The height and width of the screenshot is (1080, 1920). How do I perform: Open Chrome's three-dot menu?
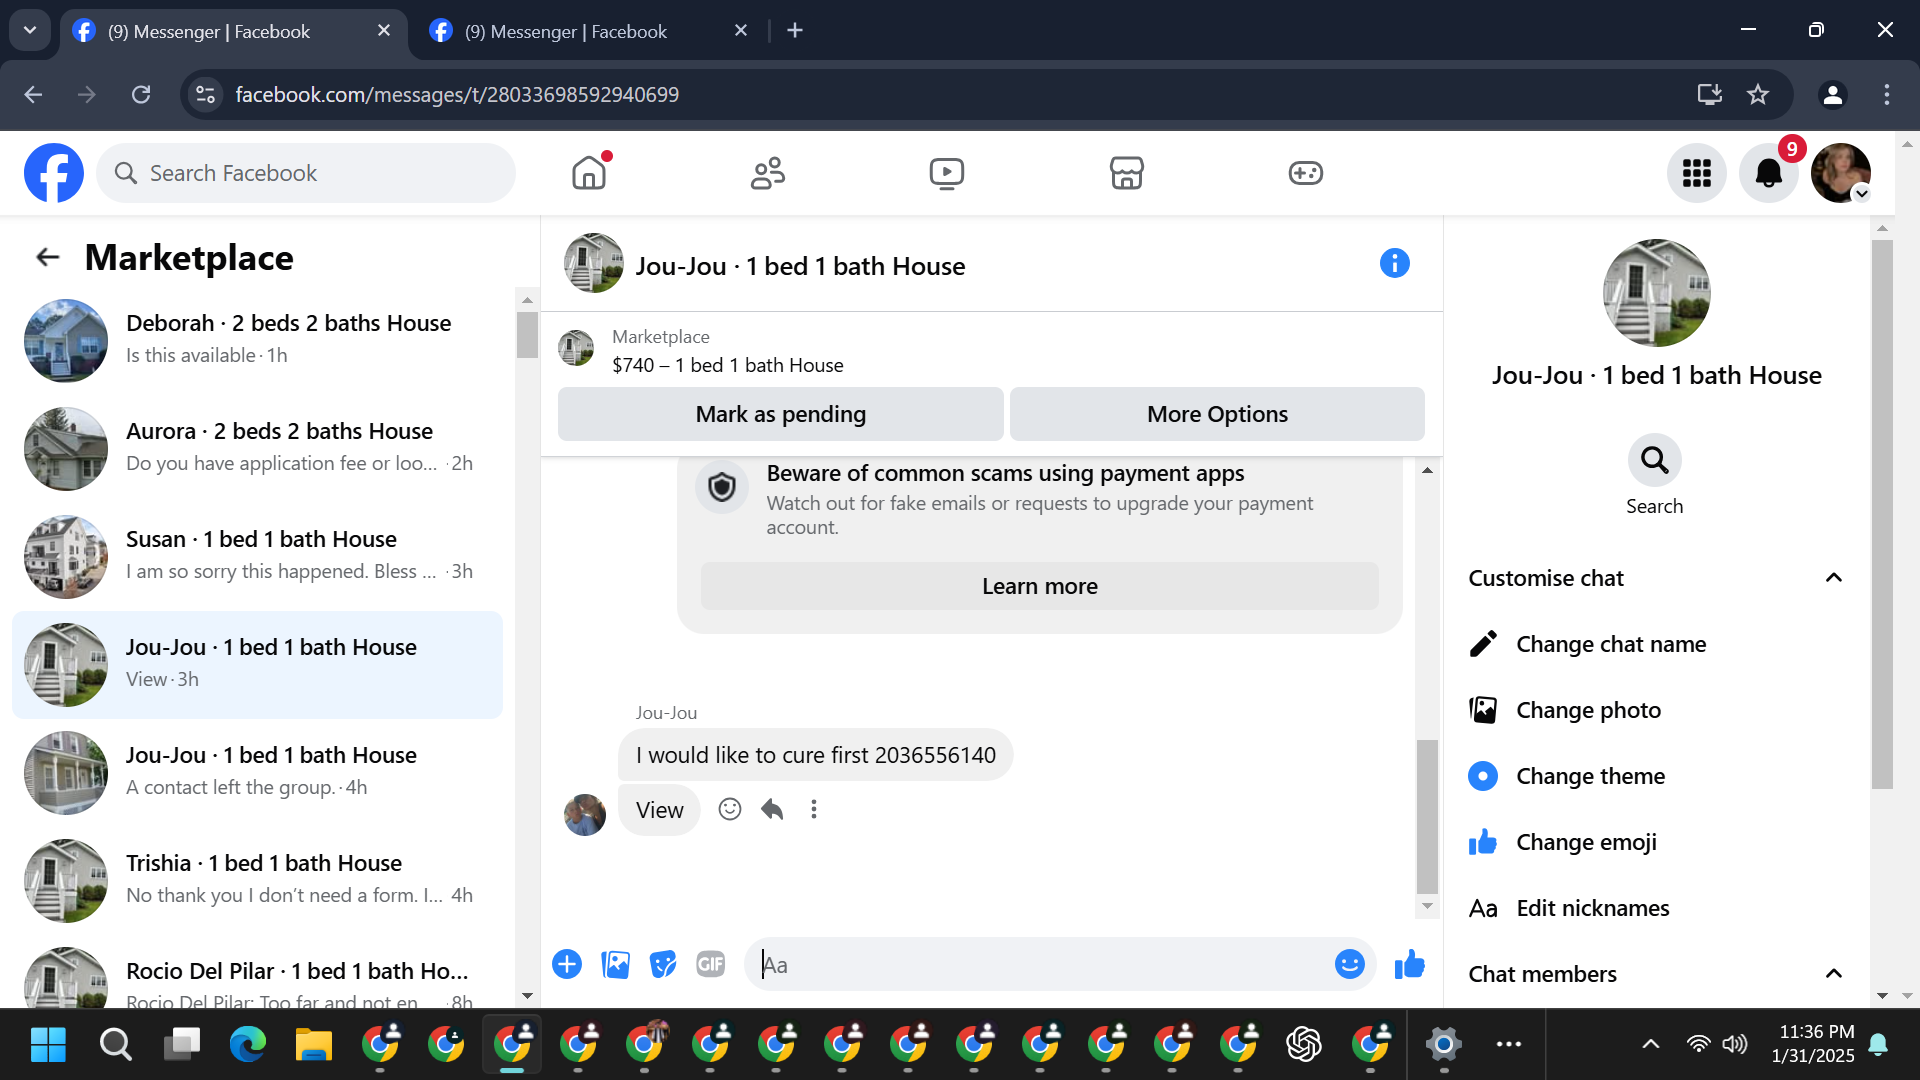click(1887, 94)
